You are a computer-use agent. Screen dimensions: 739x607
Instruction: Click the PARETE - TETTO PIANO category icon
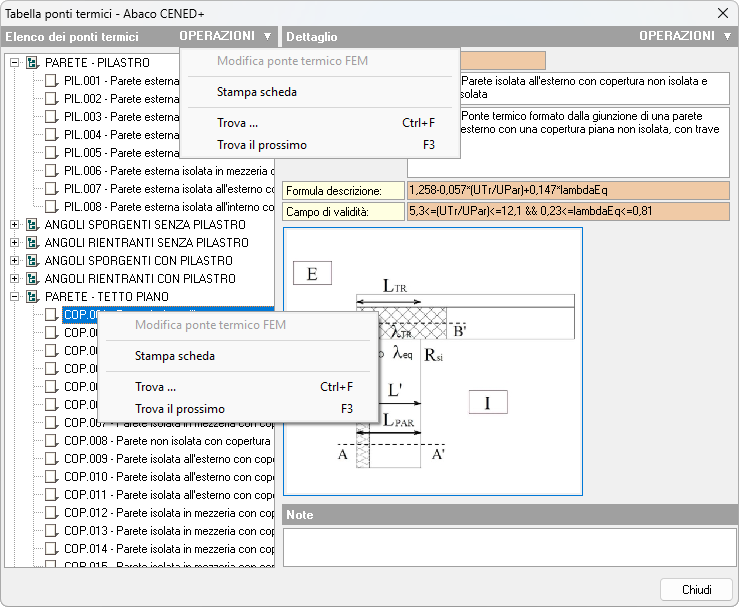(32, 297)
